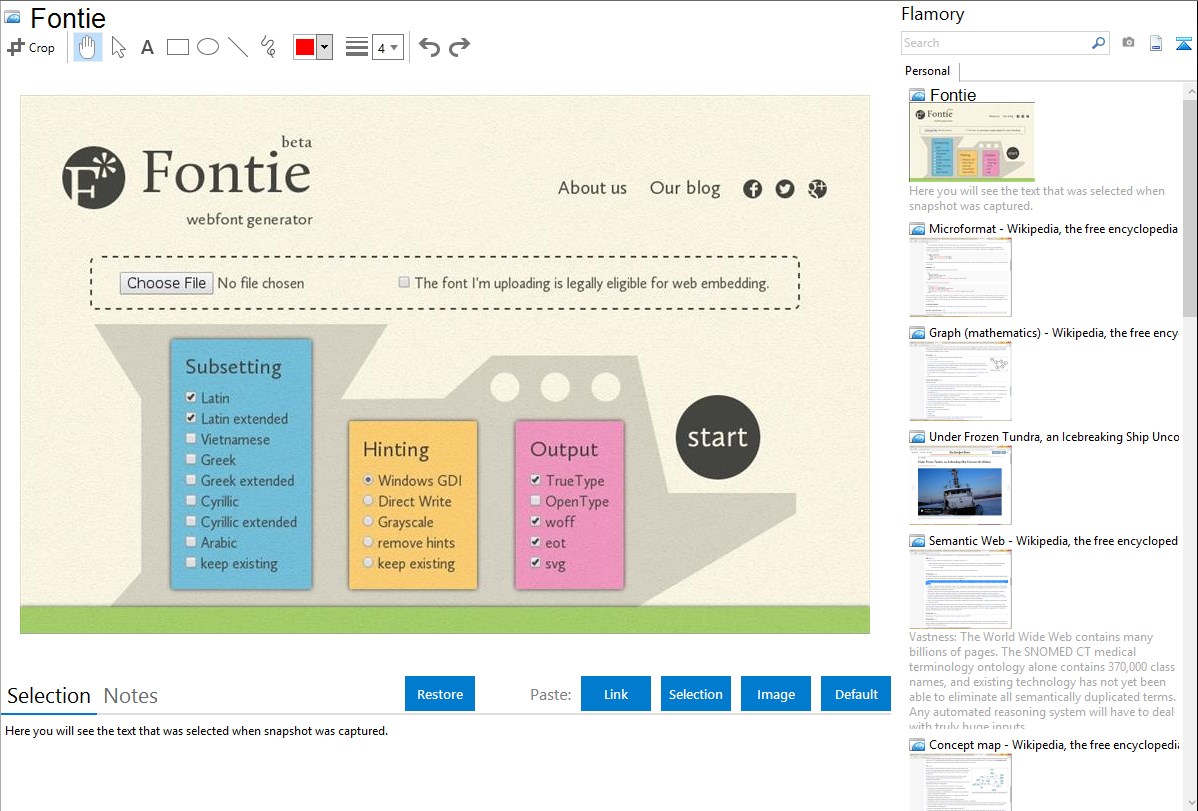Viewport: 1198px width, 811px height.
Task: Click the Twitter icon in the Fontie page
Action: click(x=785, y=189)
